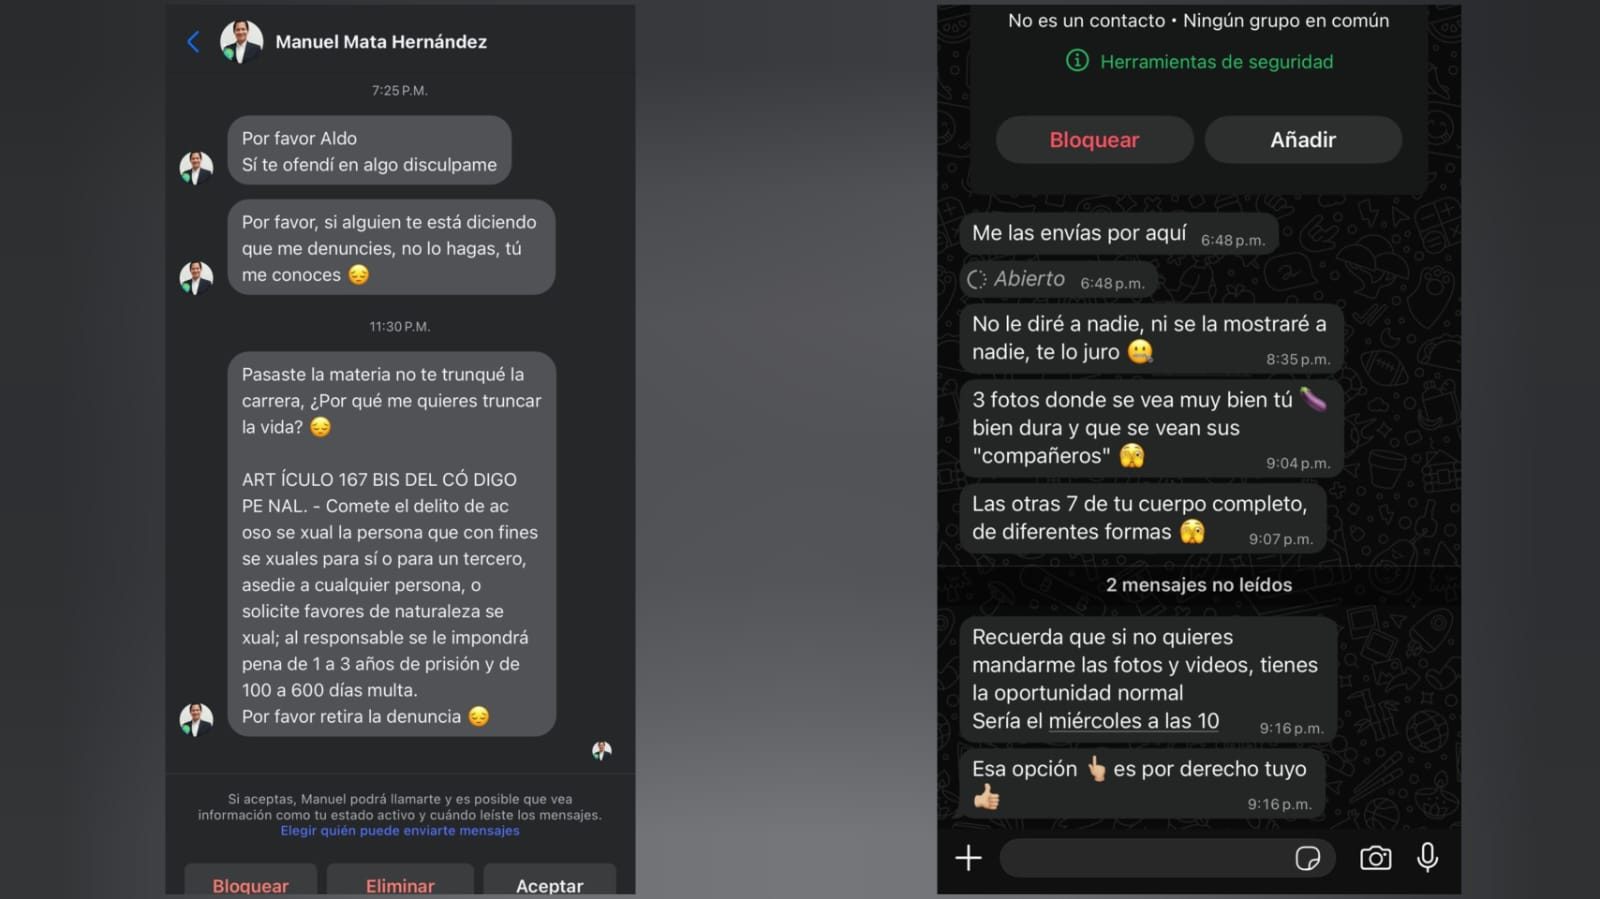Tap sender avatar beside 'Por favor Aldo' message
The width and height of the screenshot is (1600, 899).
point(196,168)
